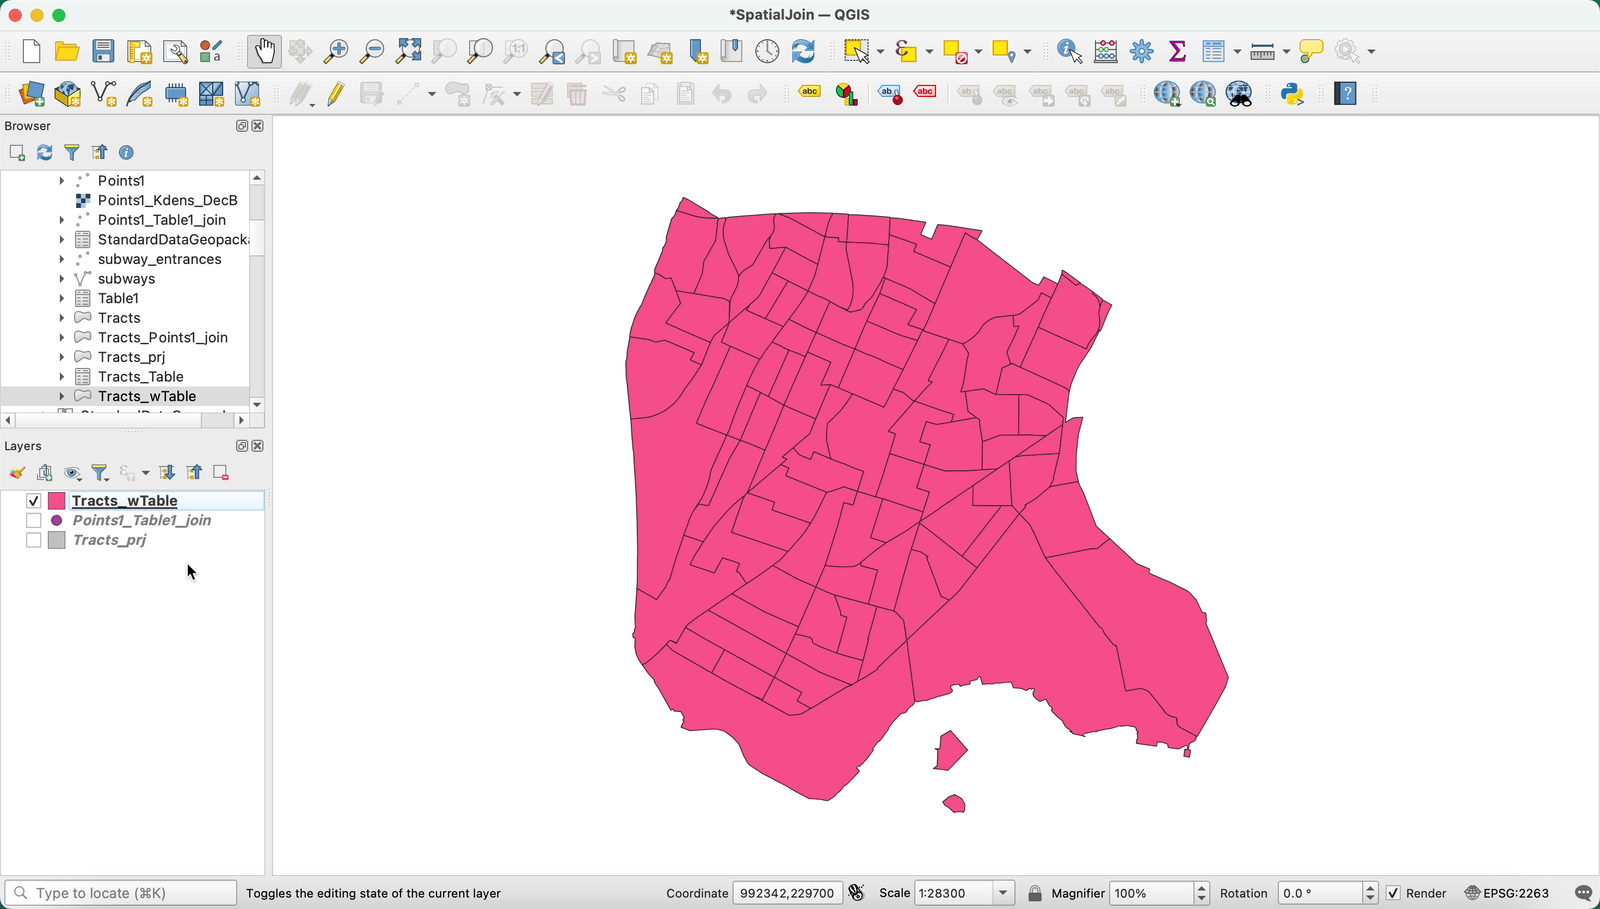Open the Scale dropdown
1600x909 pixels.
[x=1003, y=893]
